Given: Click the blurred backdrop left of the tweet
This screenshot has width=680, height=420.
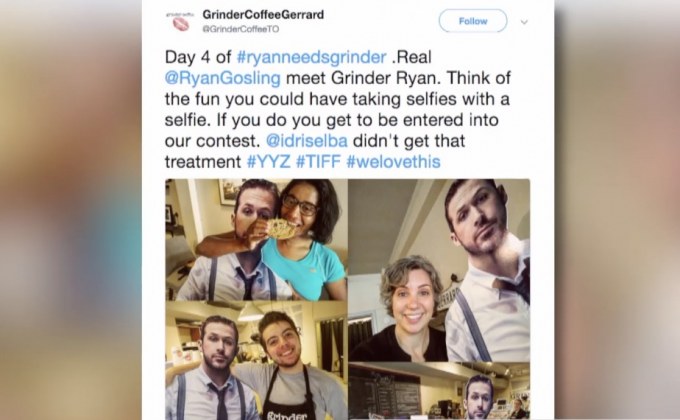Looking at the screenshot, I should 71,210.
